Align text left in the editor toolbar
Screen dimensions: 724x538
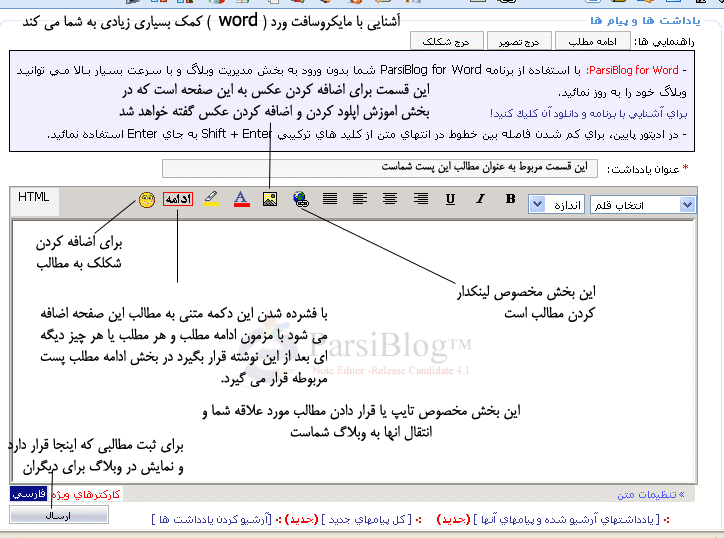tap(360, 199)
